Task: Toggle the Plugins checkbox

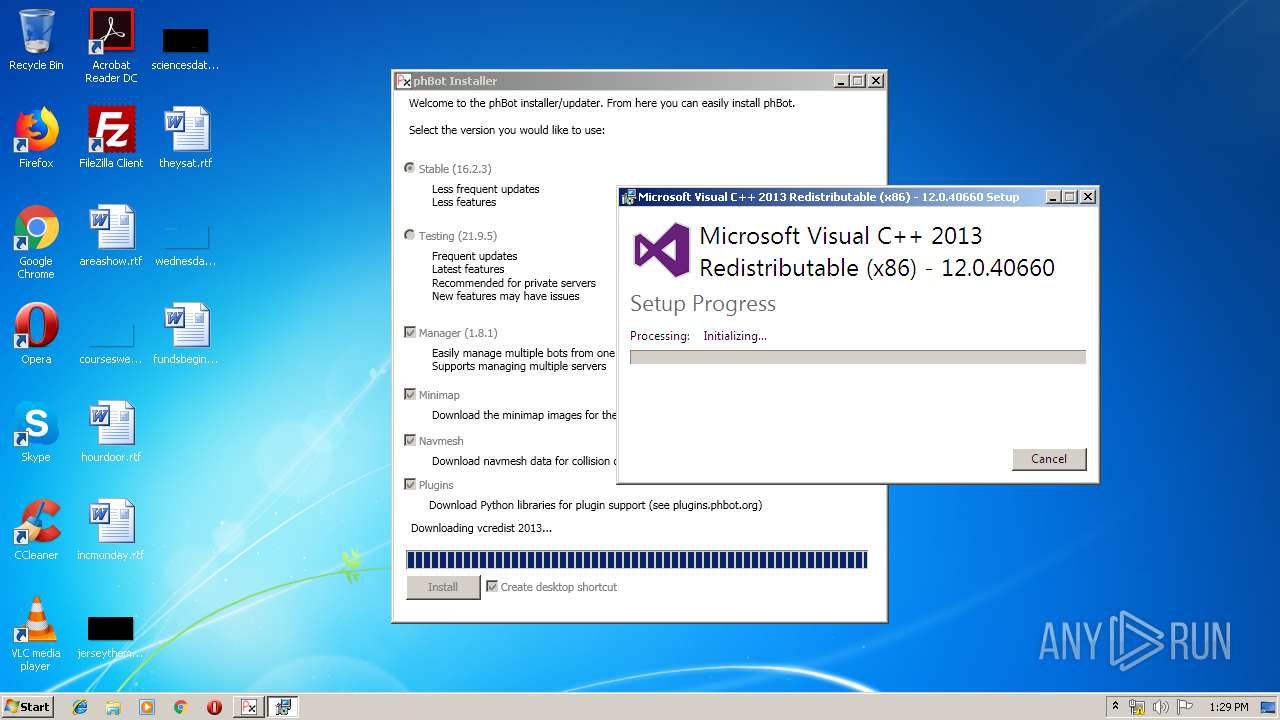Action: [410, 484]
